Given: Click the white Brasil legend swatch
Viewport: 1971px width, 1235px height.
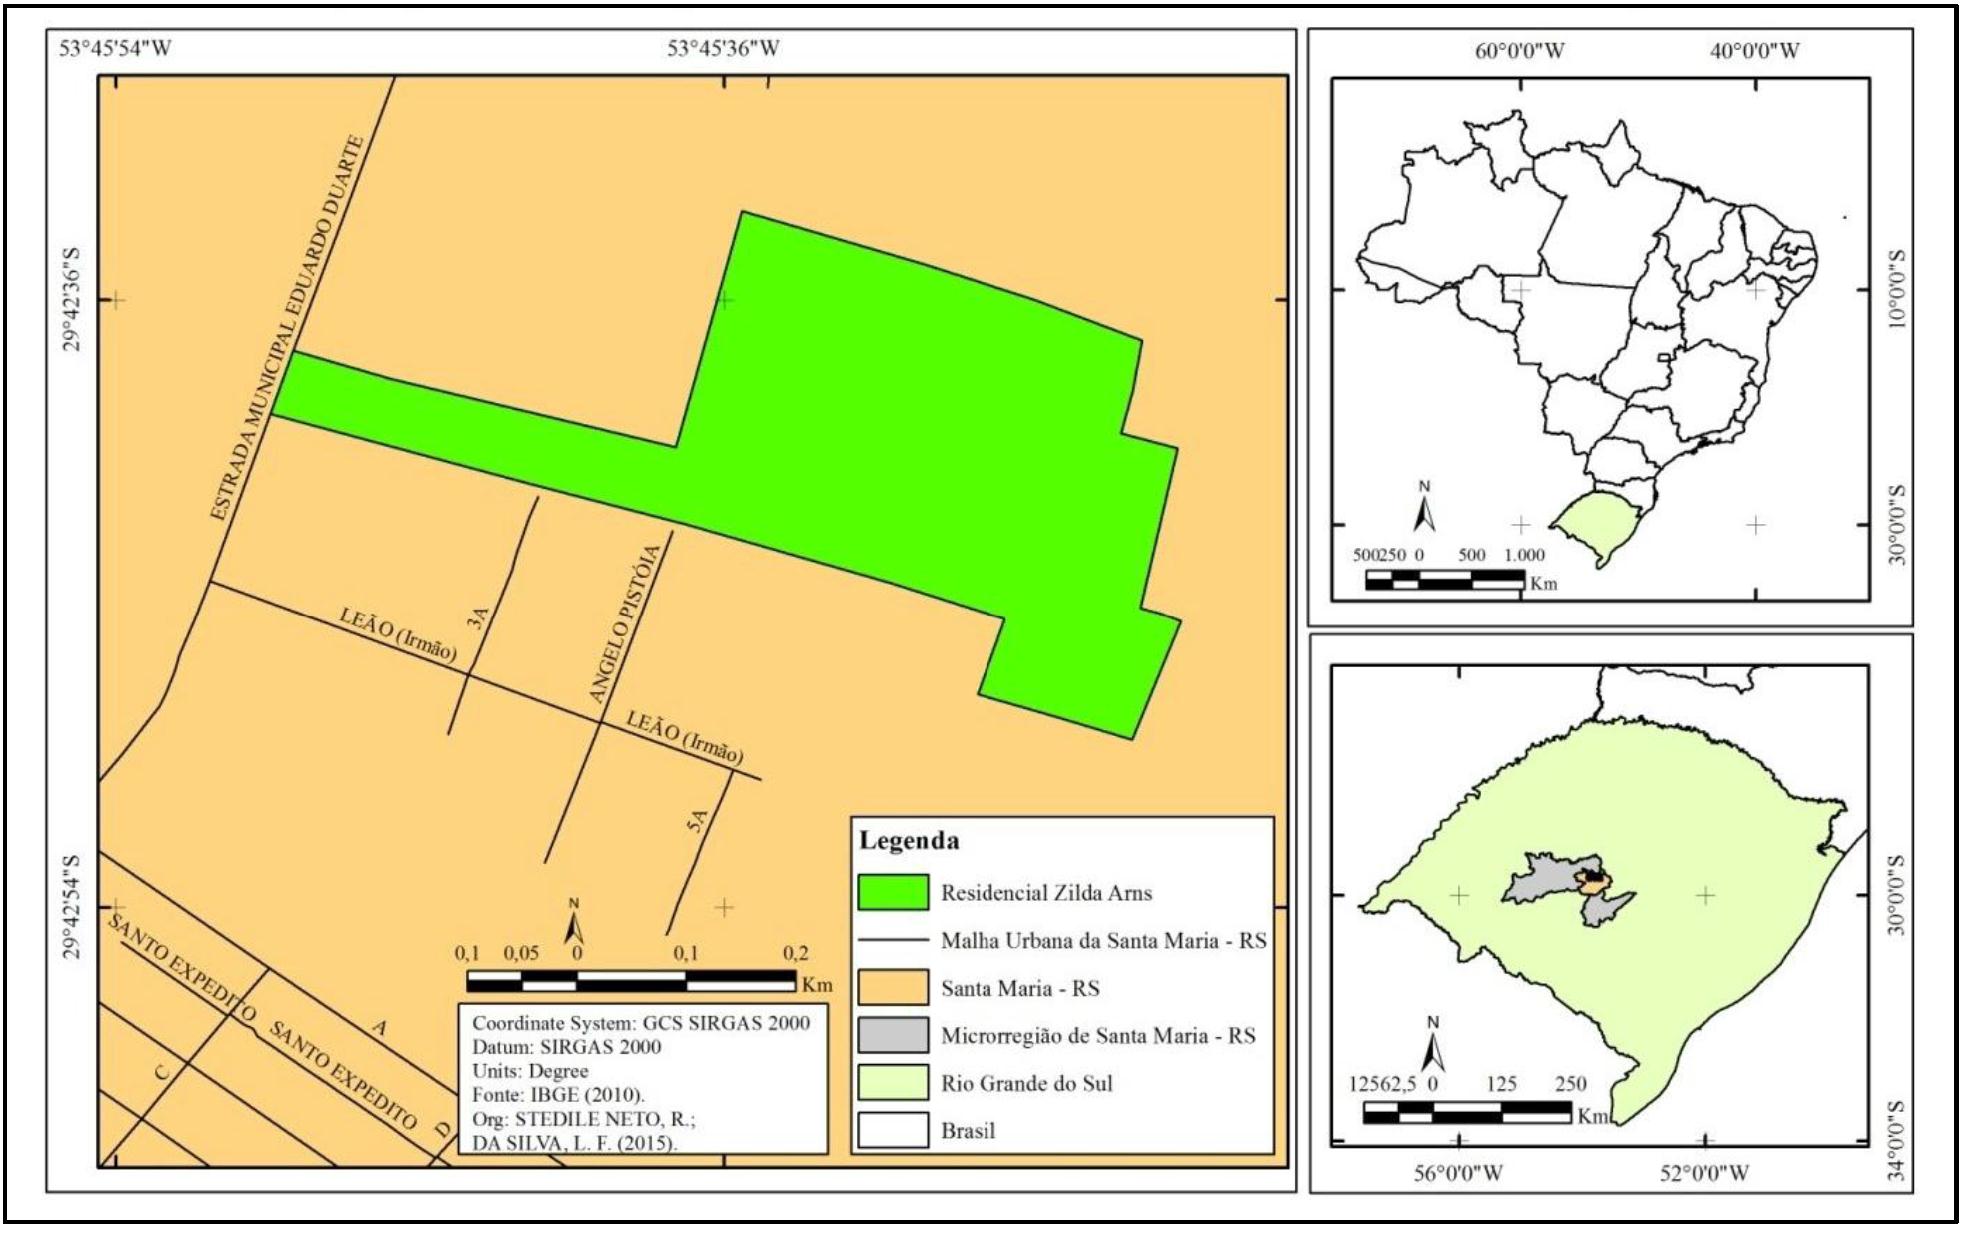Looking at the screenshot, I should coord(893,1131).
